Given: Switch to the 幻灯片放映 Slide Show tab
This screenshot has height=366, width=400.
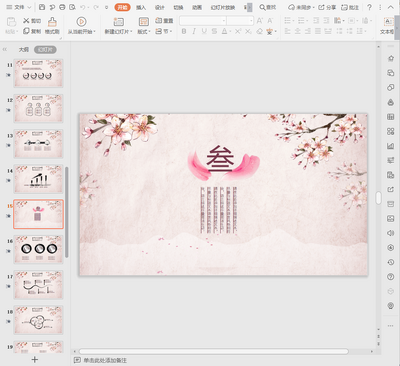Looking at the screenshot, I should [223, 7].
